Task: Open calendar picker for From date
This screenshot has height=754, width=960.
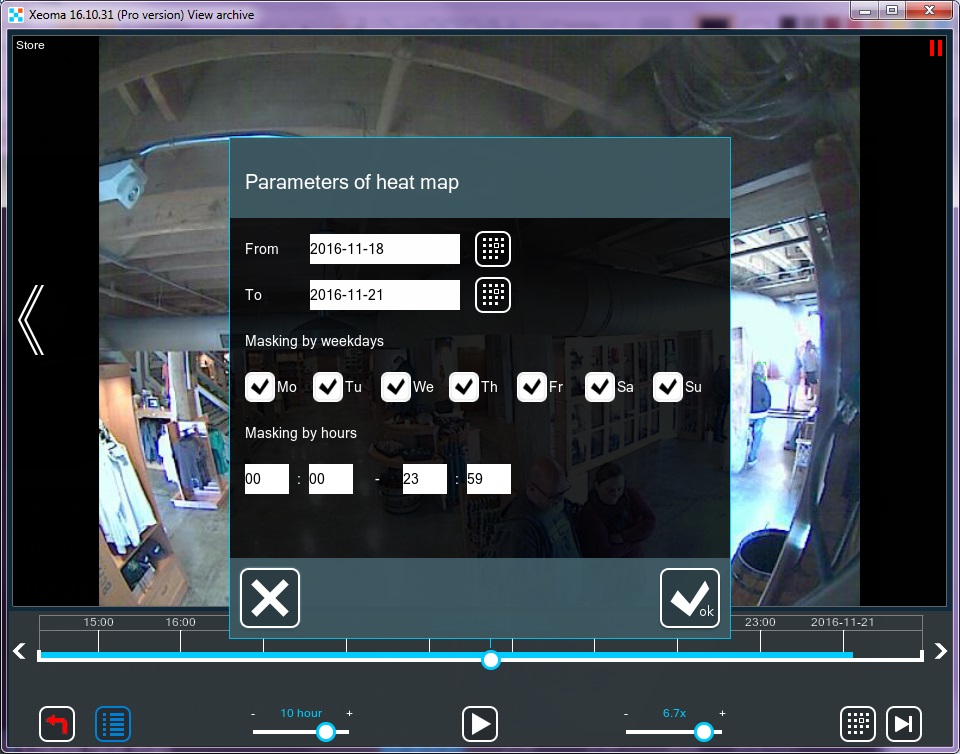Action: (493, 249)
